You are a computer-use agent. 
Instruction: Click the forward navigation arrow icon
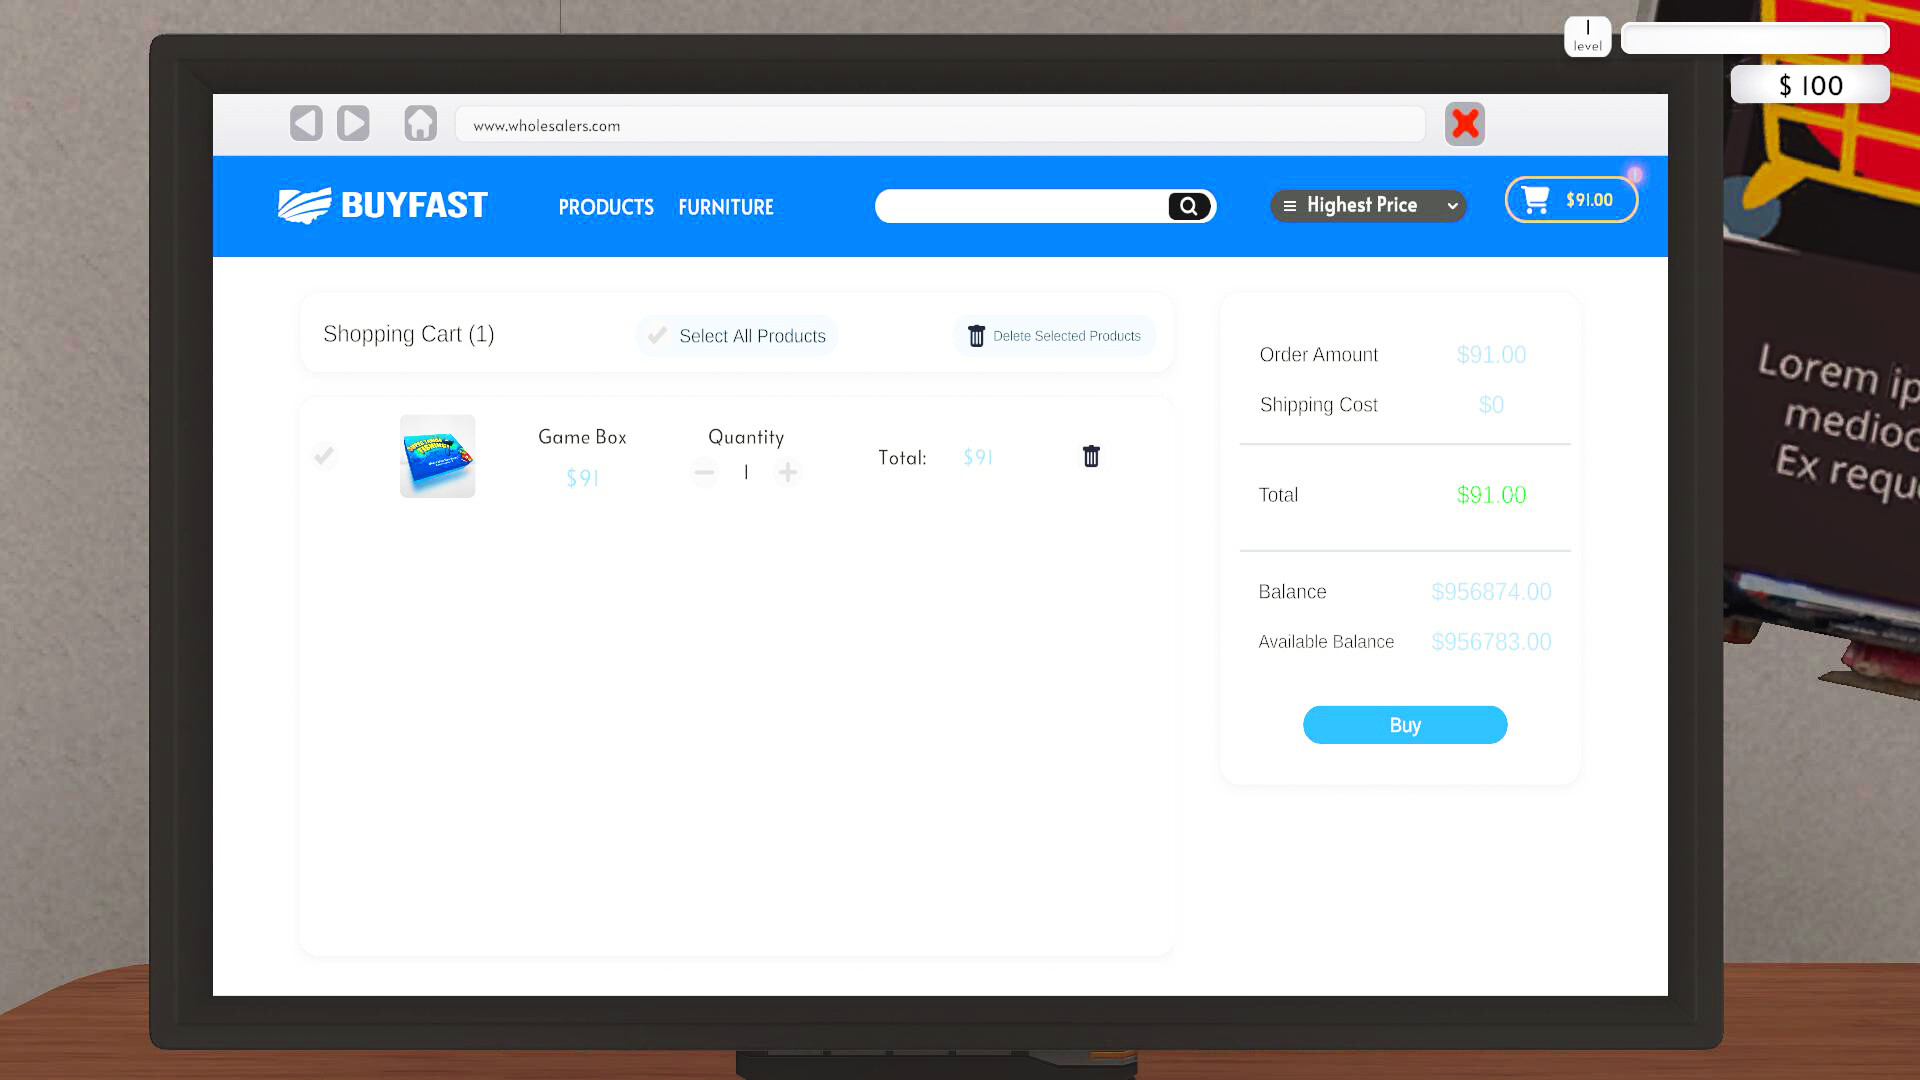[x=352, y=123]
